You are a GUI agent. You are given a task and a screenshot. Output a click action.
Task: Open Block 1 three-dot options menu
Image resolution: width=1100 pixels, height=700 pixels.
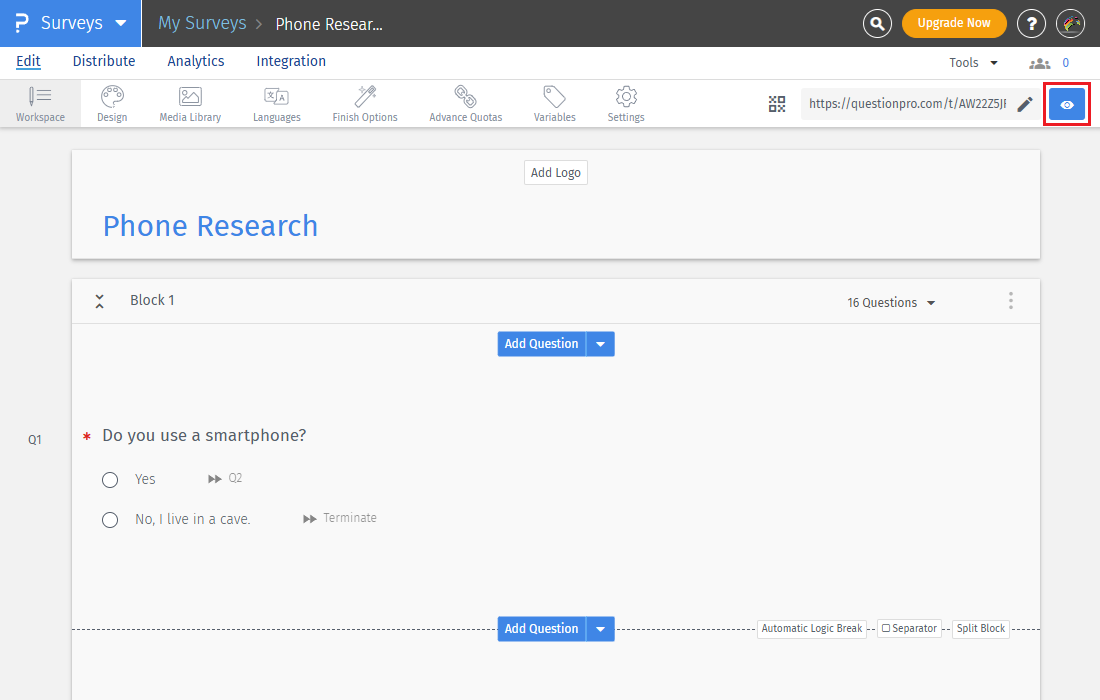coord(1010,301)
